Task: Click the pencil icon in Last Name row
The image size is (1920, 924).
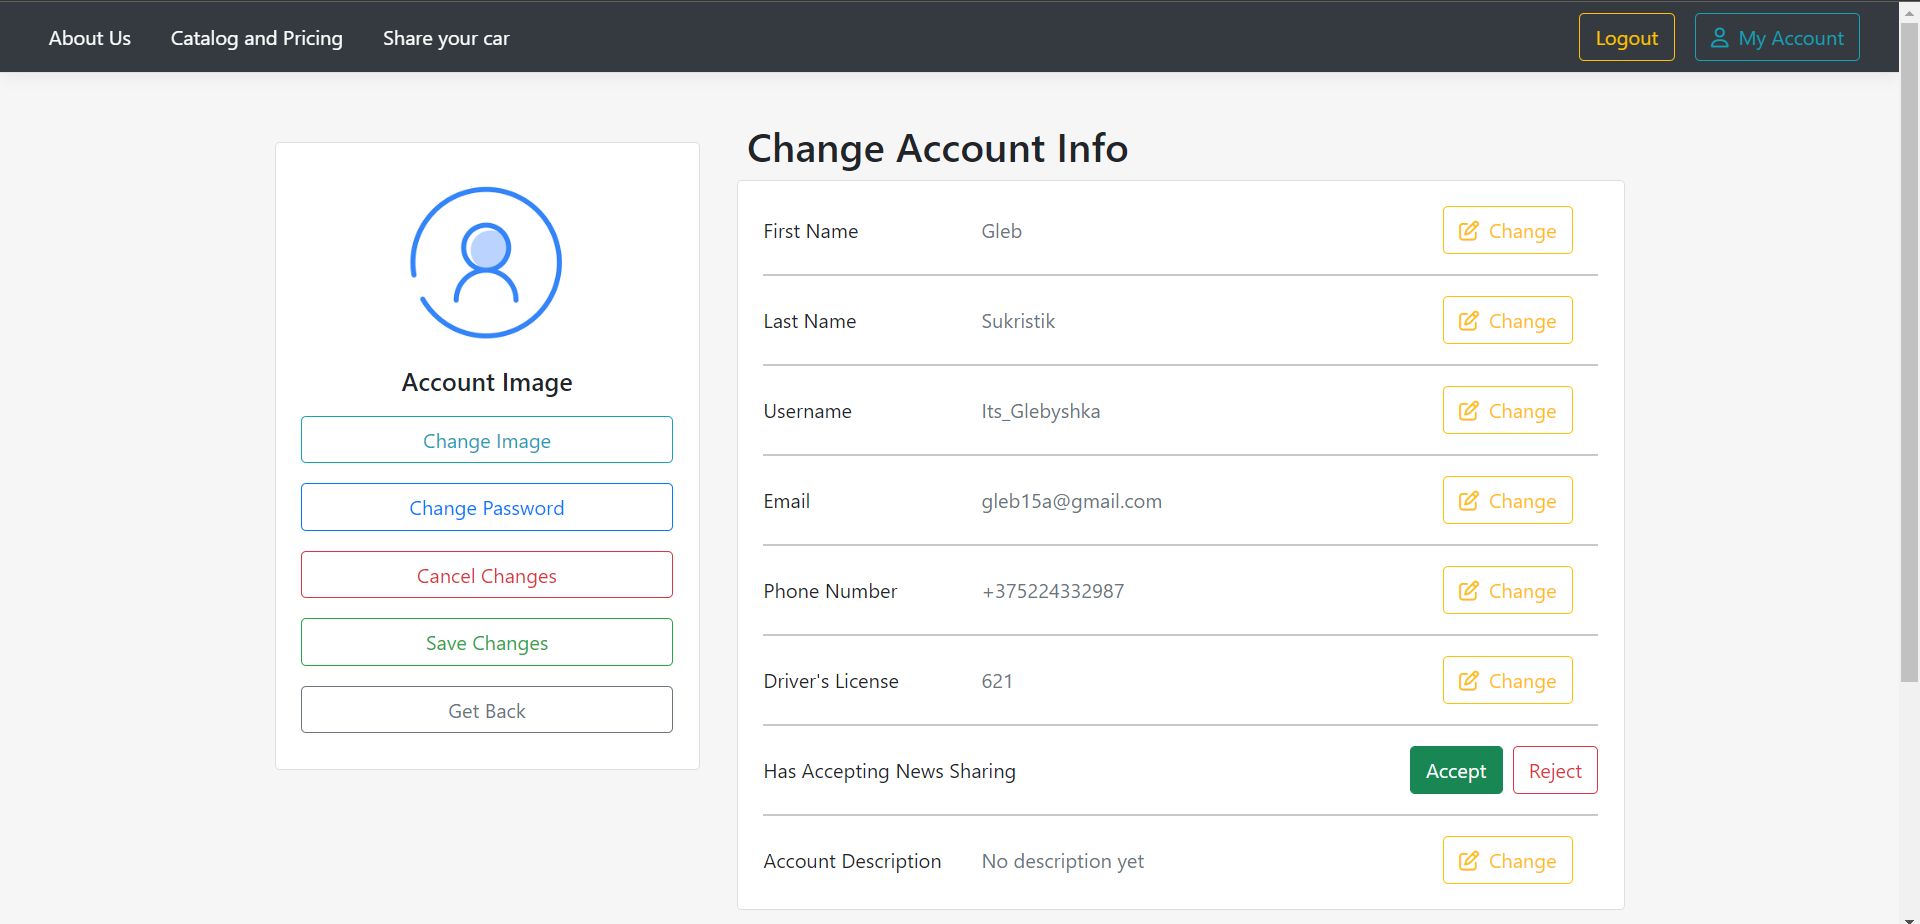Action: pyautogui.click(x=1468, y=321)
